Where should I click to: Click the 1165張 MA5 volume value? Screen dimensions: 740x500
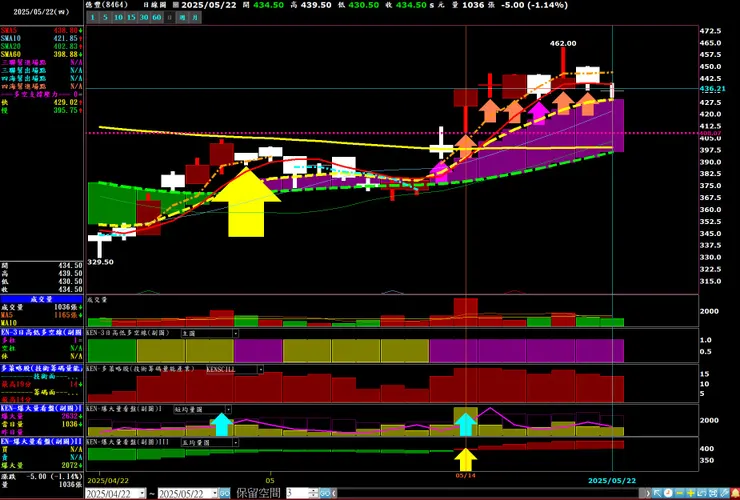[66, 315]
